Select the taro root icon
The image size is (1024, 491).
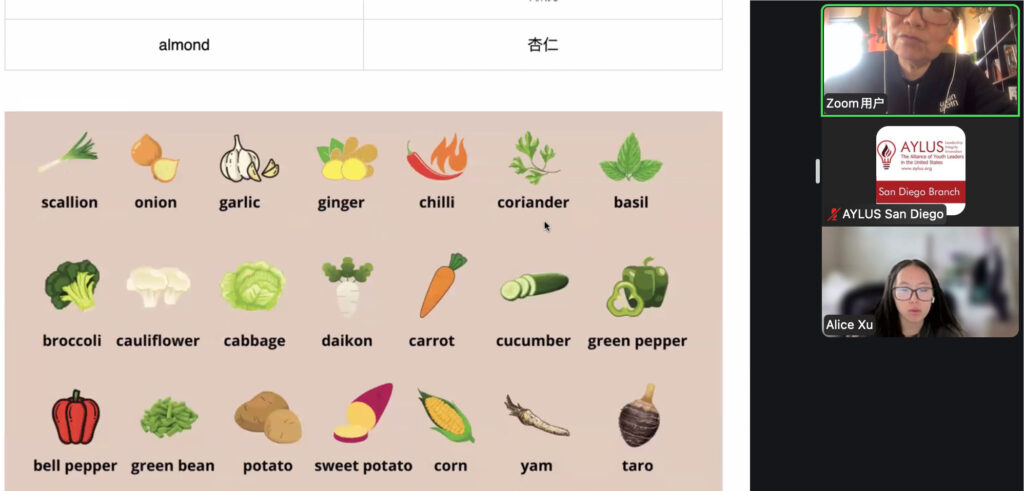[x=639, y=416]
